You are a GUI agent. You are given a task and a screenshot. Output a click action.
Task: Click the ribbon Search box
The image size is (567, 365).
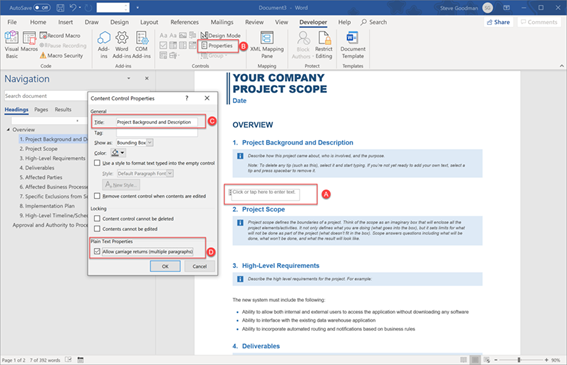[x=374, y=22]
